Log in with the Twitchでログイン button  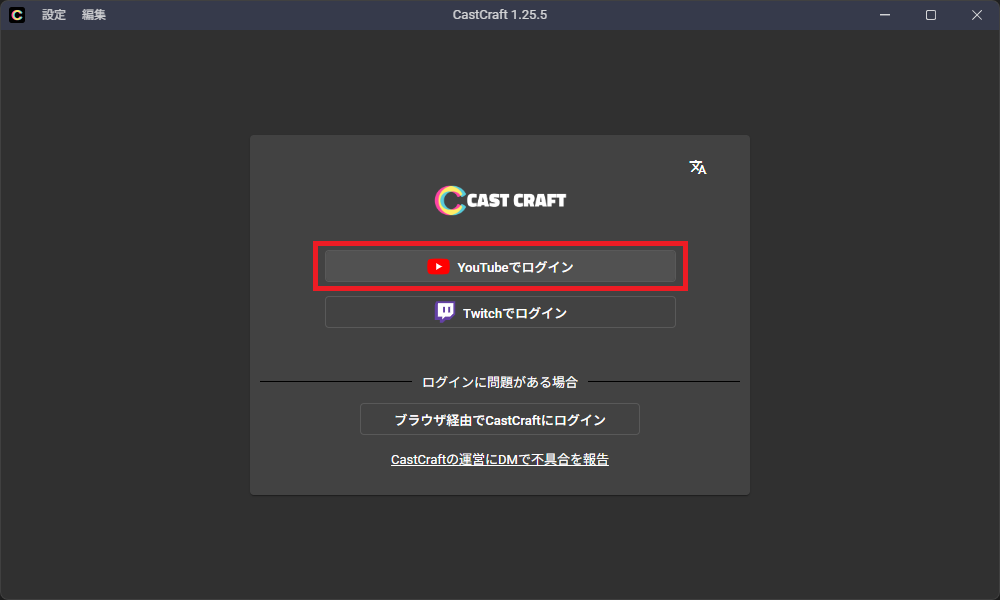click(x=500, y=312)
